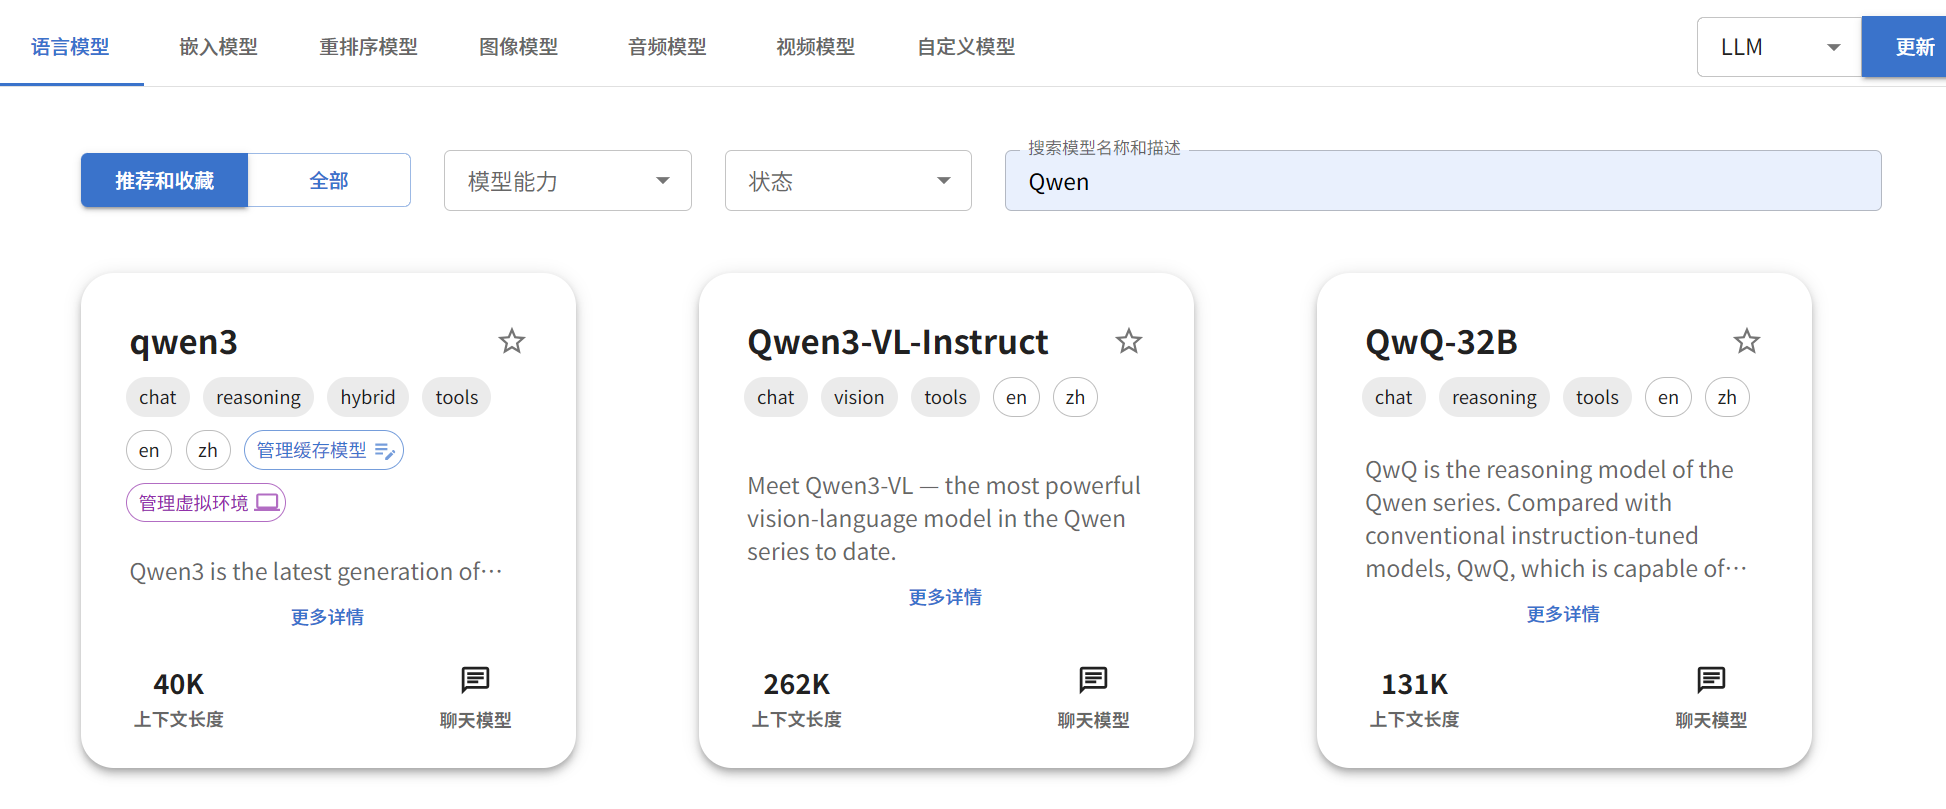
Task: Click the tools tag on Qwen3-VL-Instruct
Action: [945, 397]
